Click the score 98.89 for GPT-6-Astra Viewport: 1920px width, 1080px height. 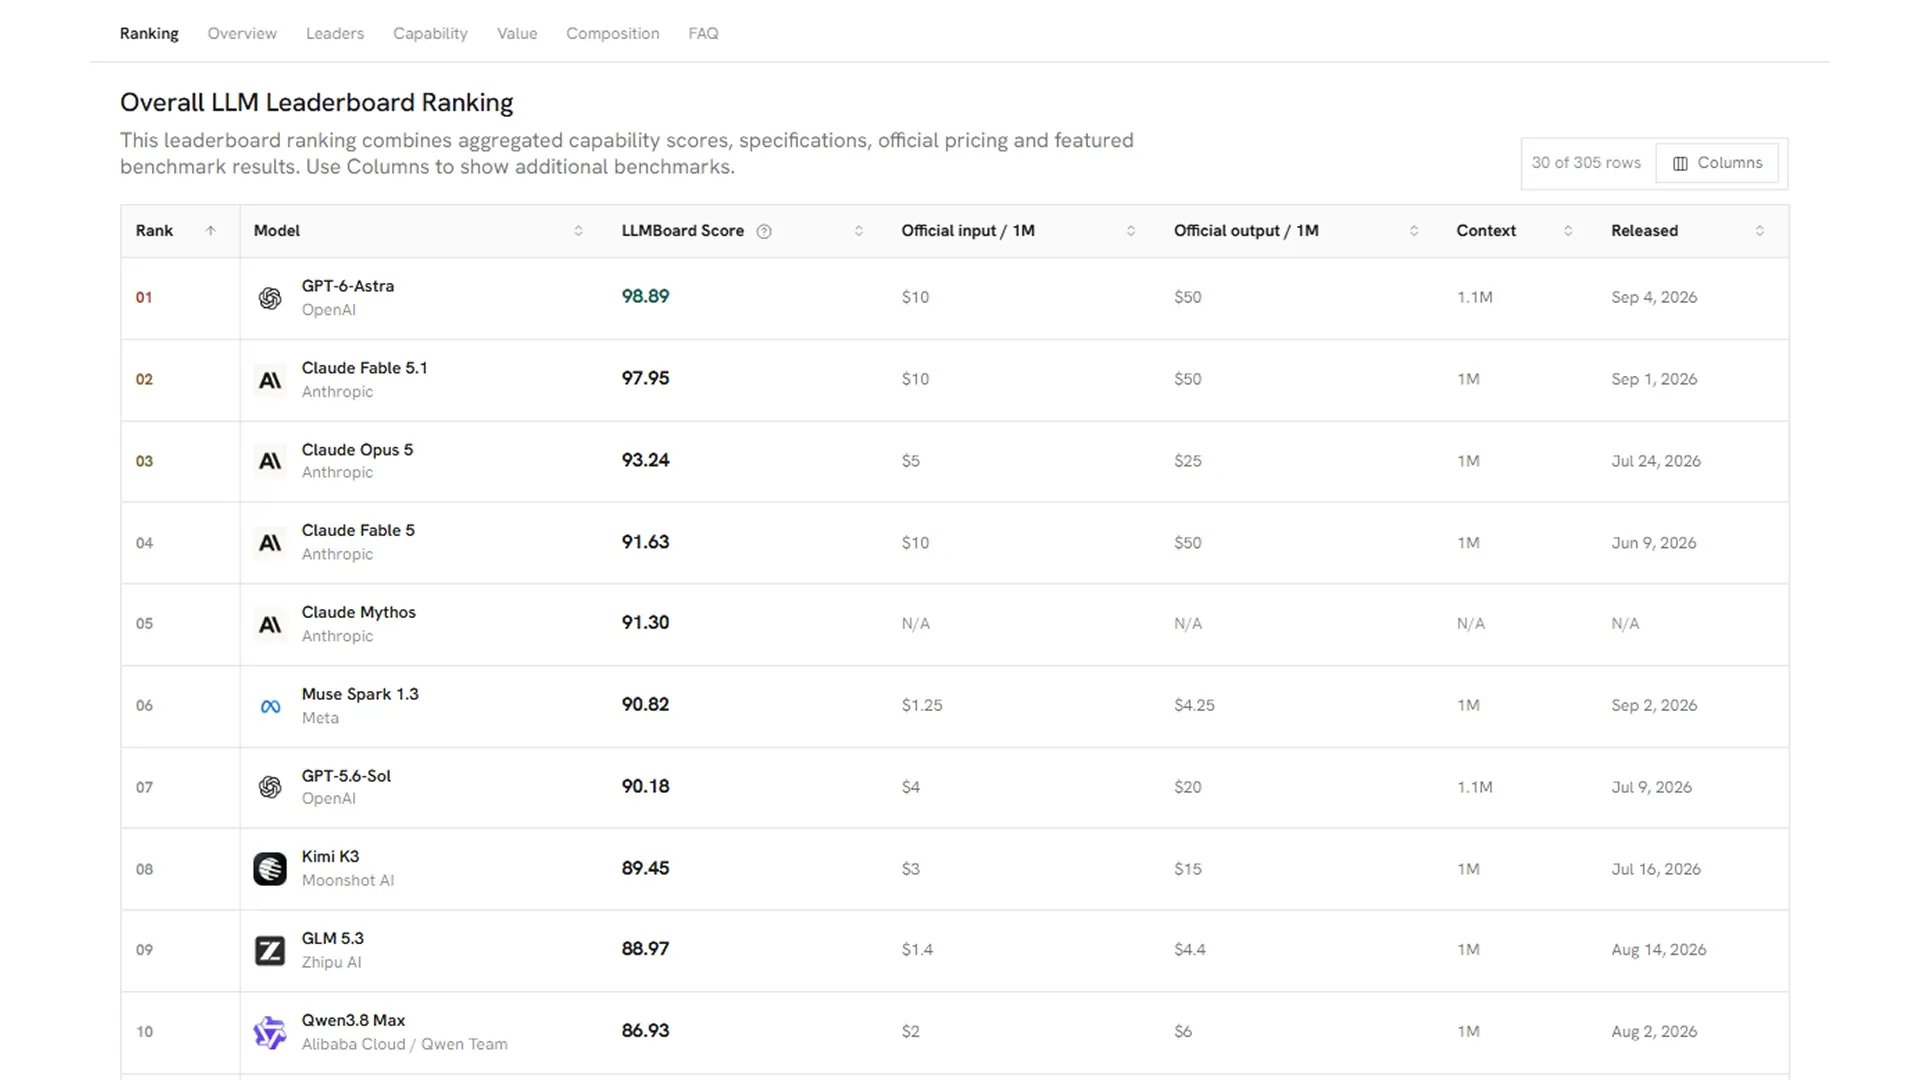tap(645, 297)
